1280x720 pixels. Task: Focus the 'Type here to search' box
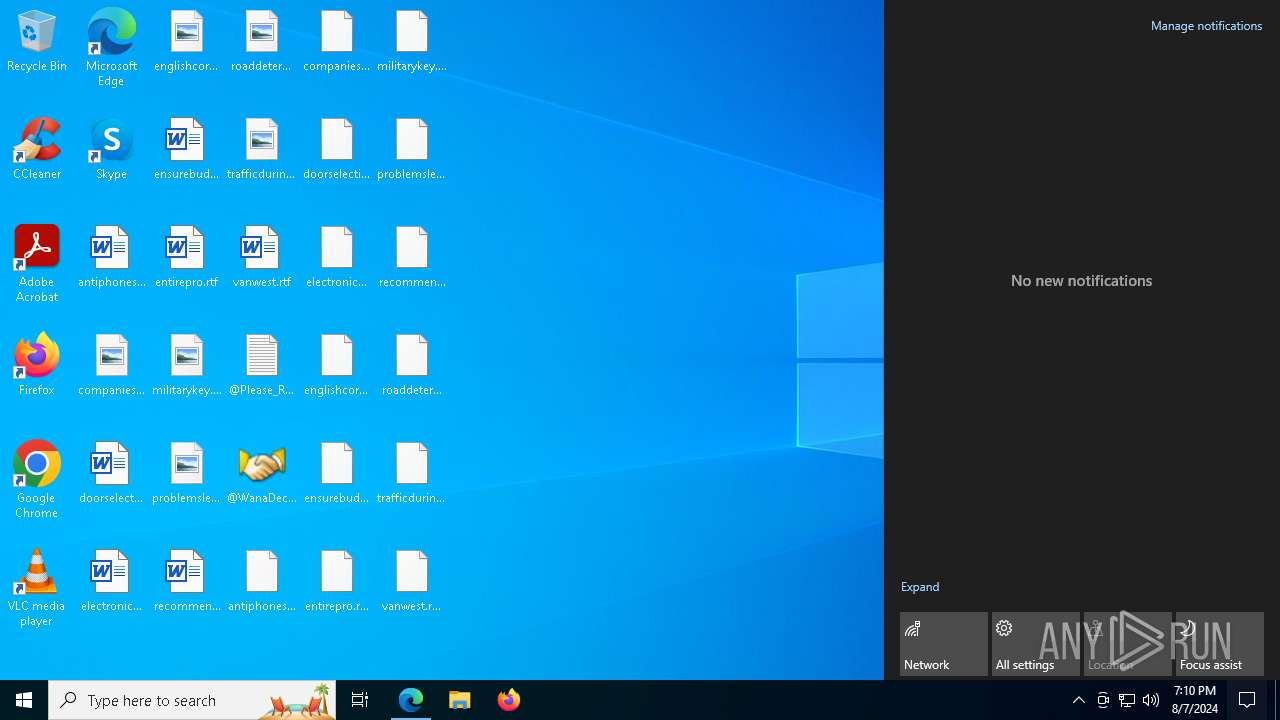(x=192, y=700)
